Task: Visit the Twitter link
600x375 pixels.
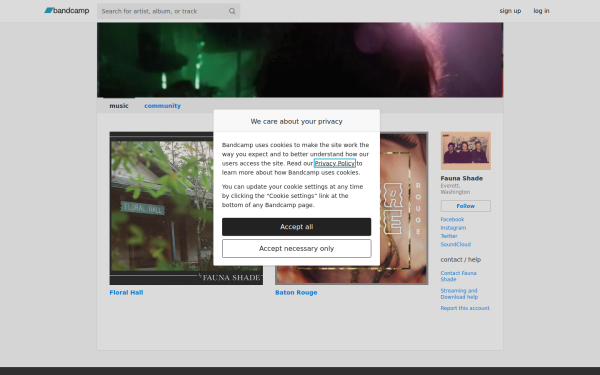Action: click(449, 236)
